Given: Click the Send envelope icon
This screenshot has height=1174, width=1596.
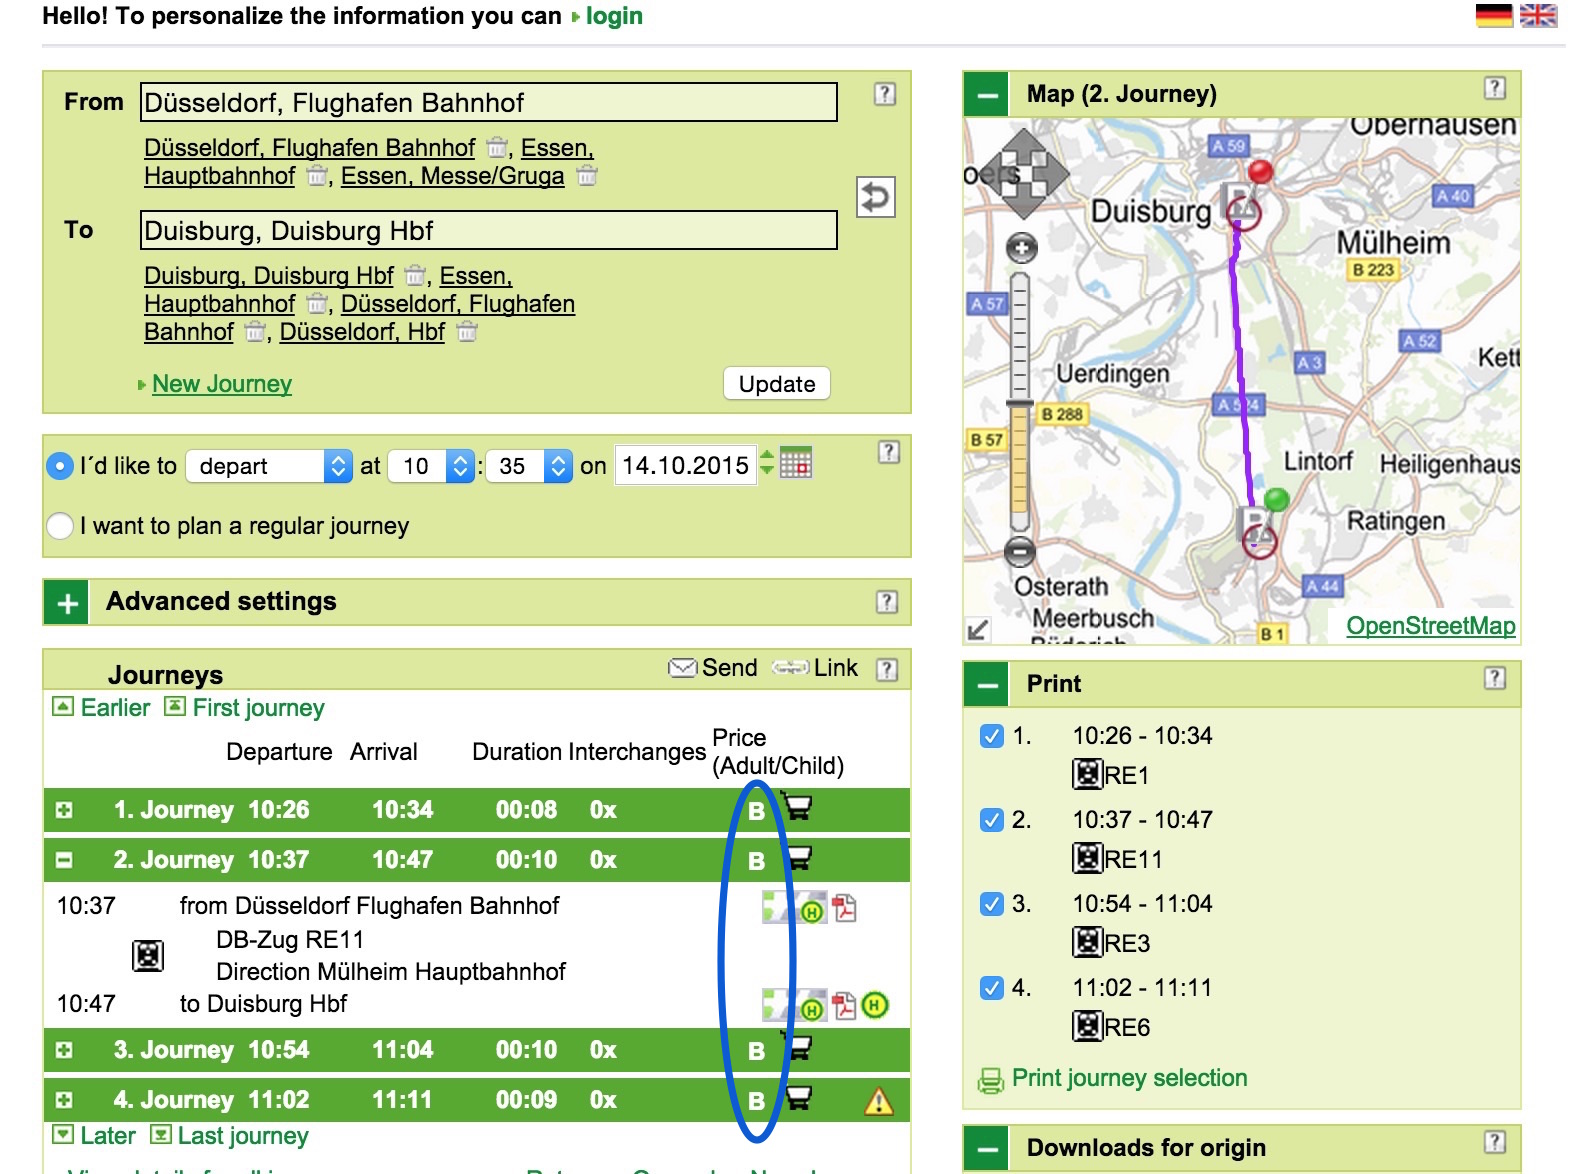Looking at the screenshot, I should pyautogui.click(x=682, y=668).
